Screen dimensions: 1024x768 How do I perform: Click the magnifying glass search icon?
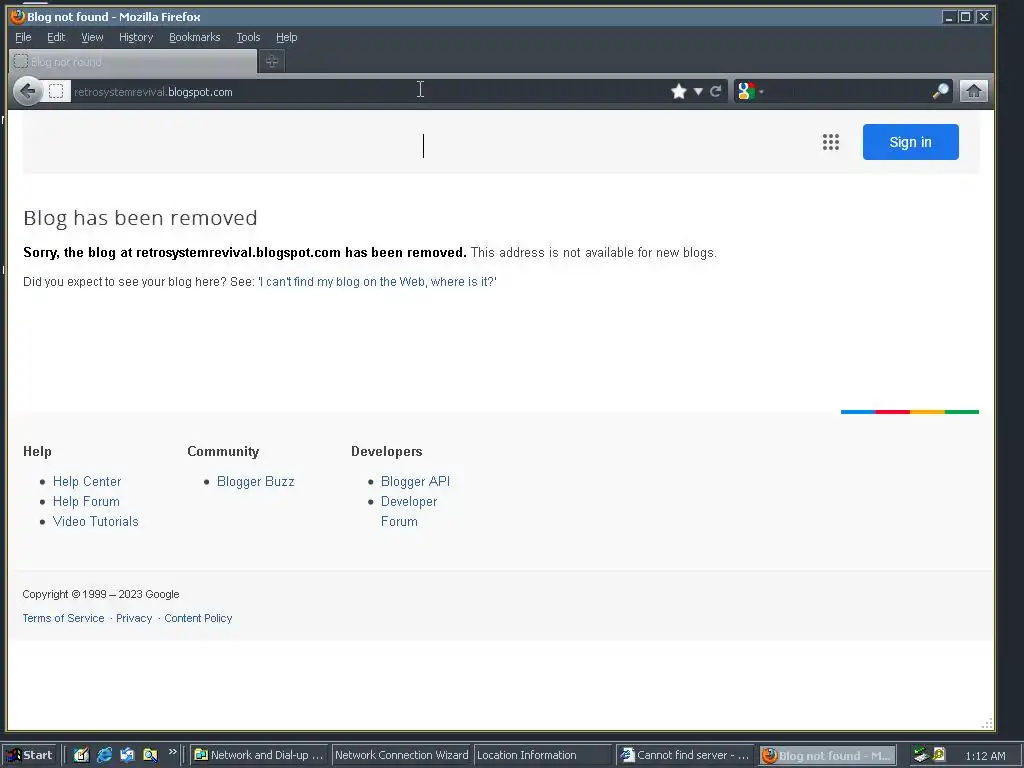pyautogui.click(x=940, y=91)
